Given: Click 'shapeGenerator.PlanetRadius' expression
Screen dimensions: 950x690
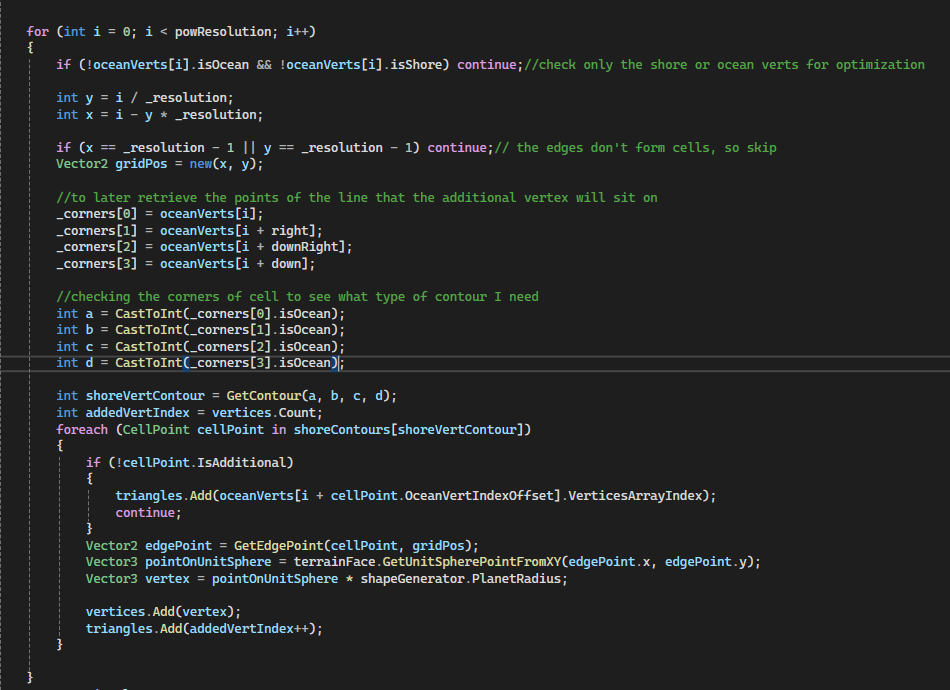Looking at the screenshot, I should 460,579.
